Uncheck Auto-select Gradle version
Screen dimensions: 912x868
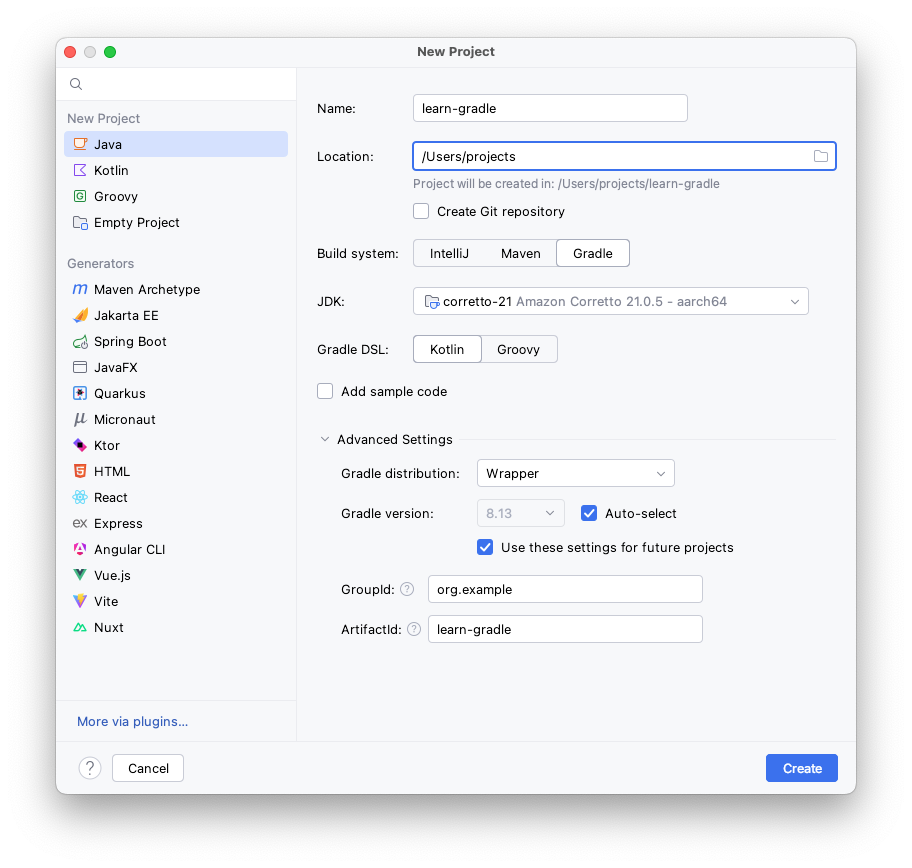(x=589, y=513)
